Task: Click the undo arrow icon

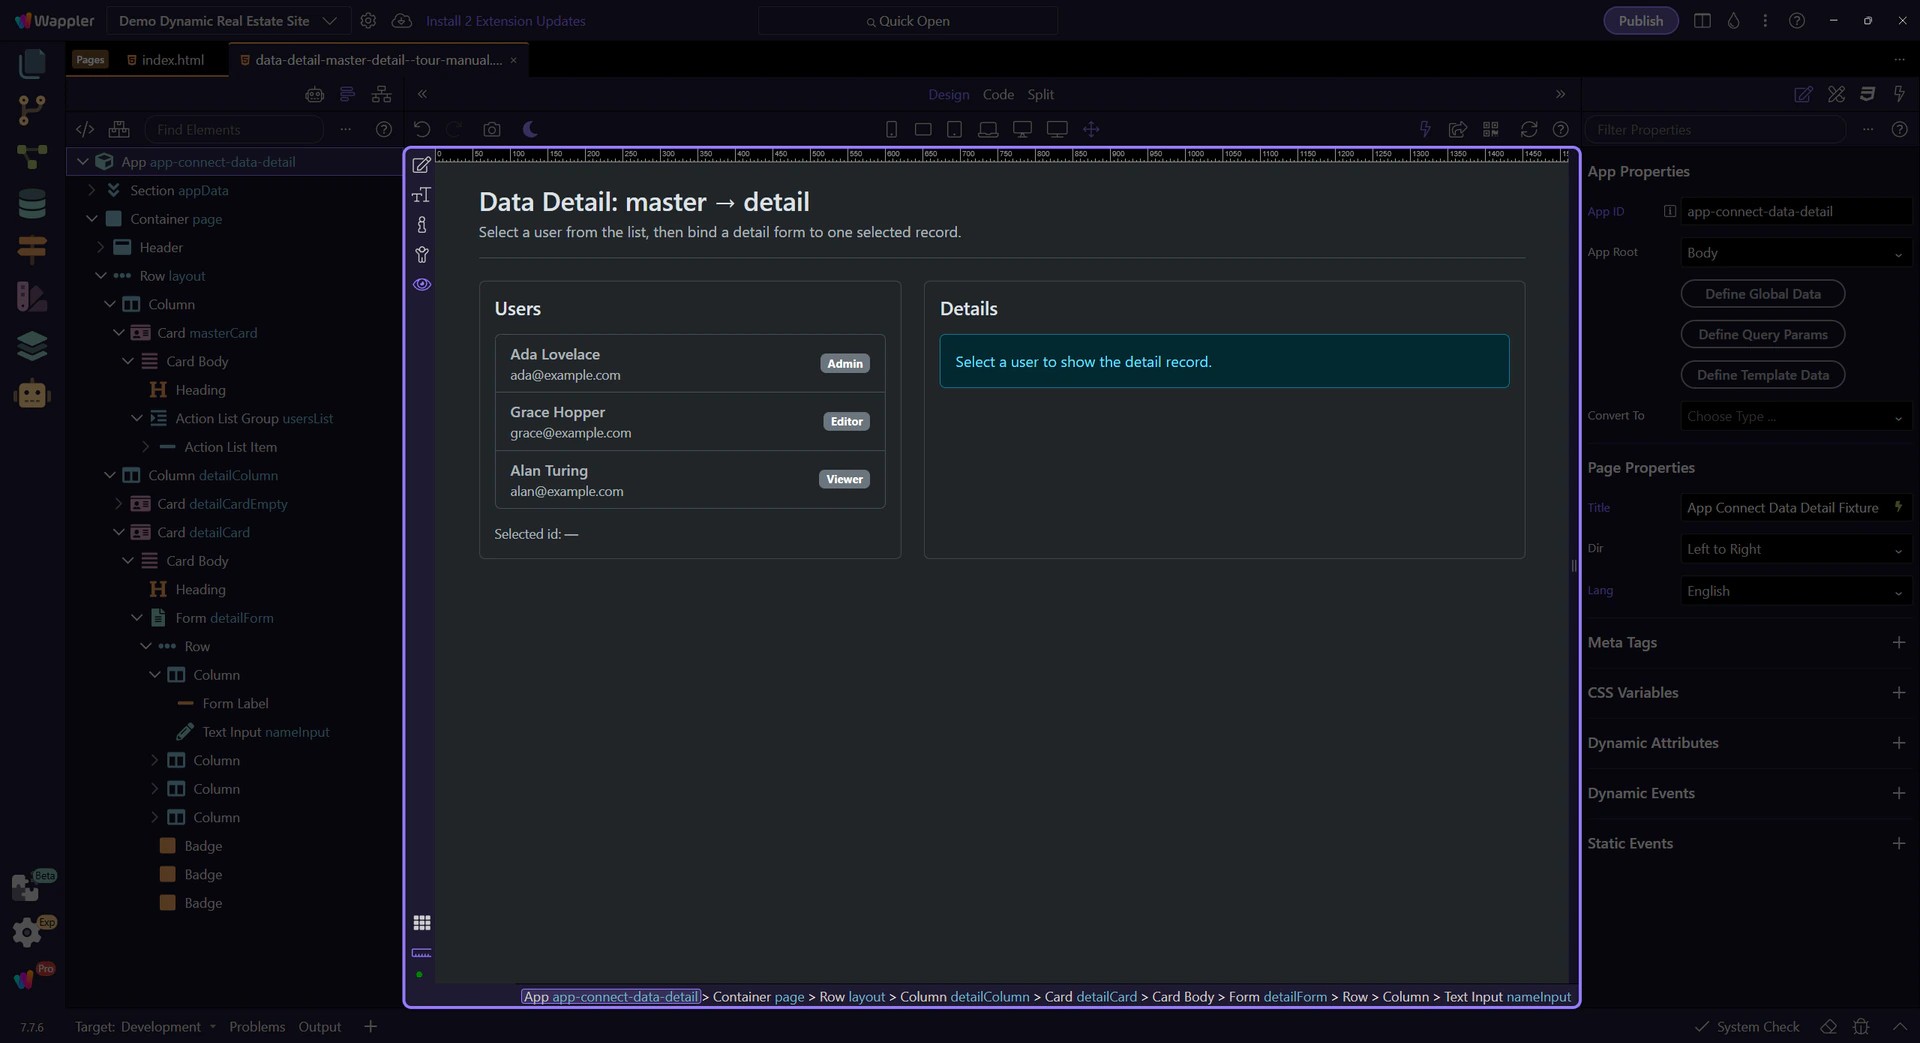Action: pyautogui.click(x=422, y=129)
